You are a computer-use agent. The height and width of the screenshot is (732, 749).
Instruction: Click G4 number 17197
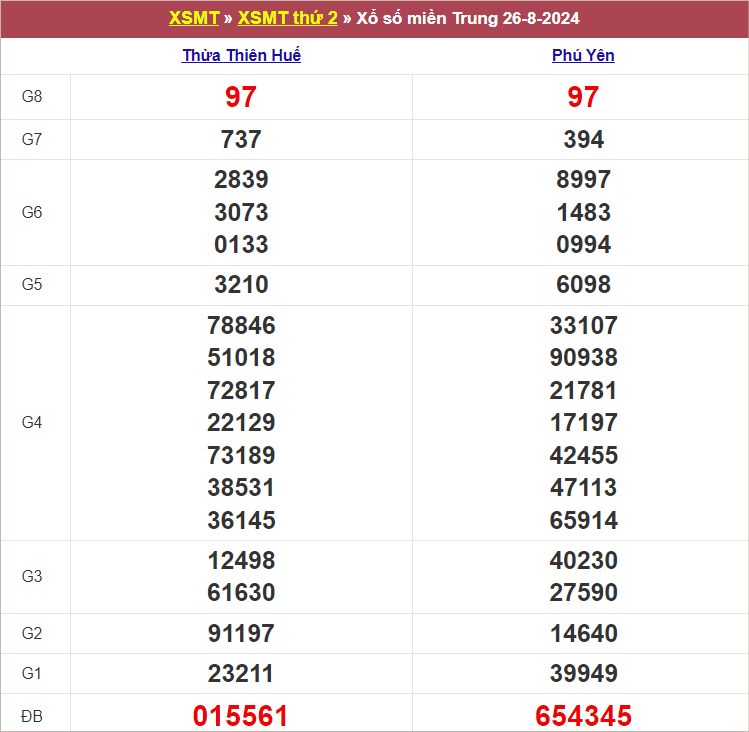(583, 422)
